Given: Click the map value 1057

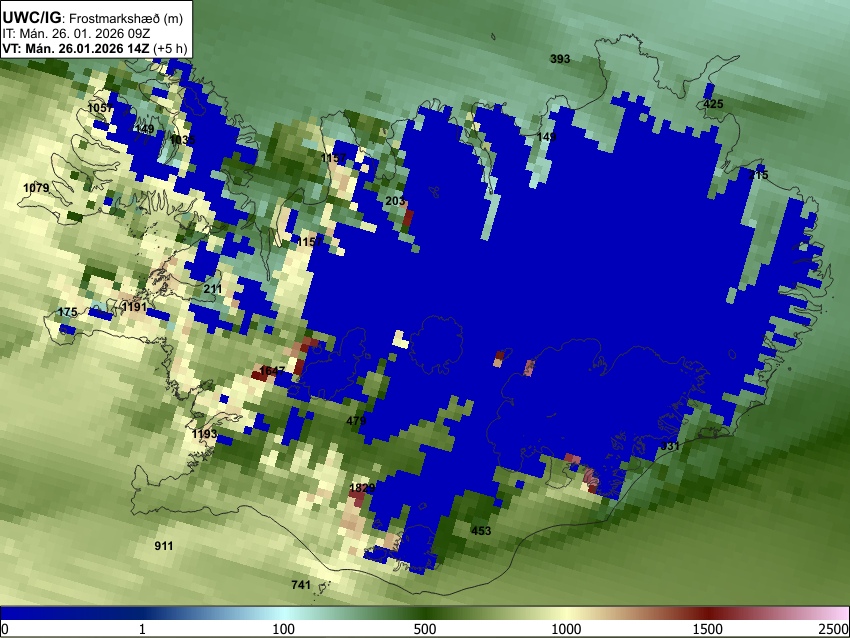Looking at the screenshot, I should click(x=100, y=108).
